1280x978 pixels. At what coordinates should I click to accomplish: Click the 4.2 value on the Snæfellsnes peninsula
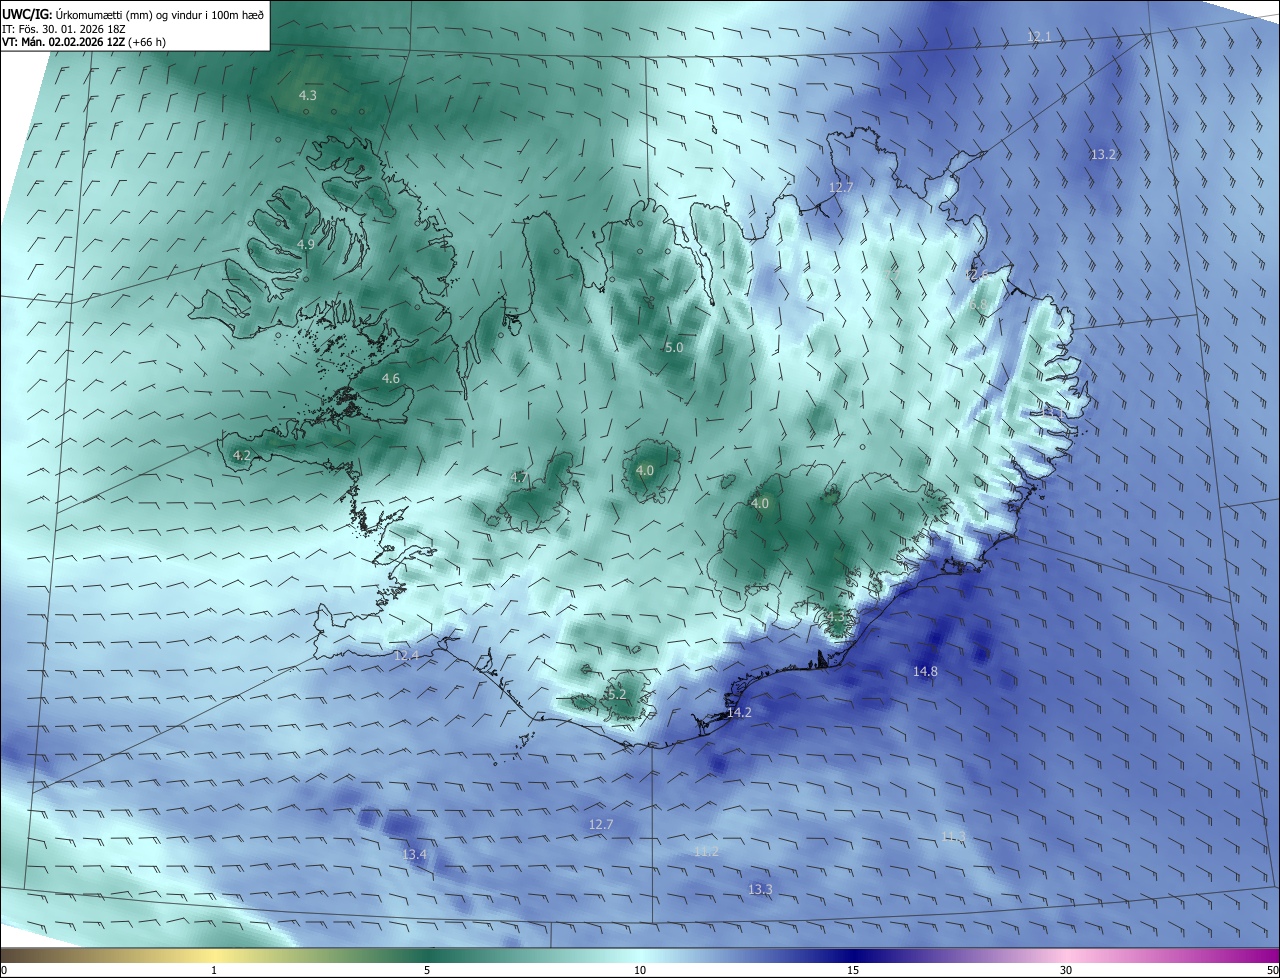point(241,455)
